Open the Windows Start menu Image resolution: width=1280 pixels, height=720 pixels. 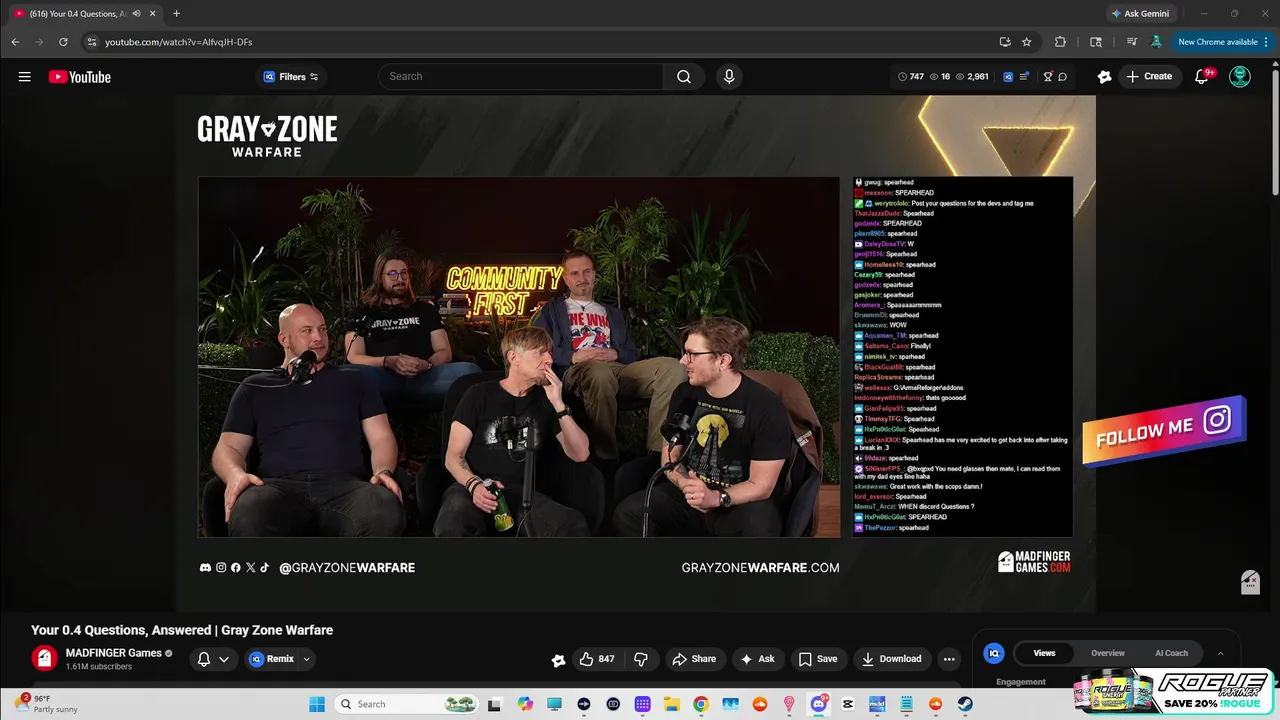pyautogui.click(x=317, y=704)
